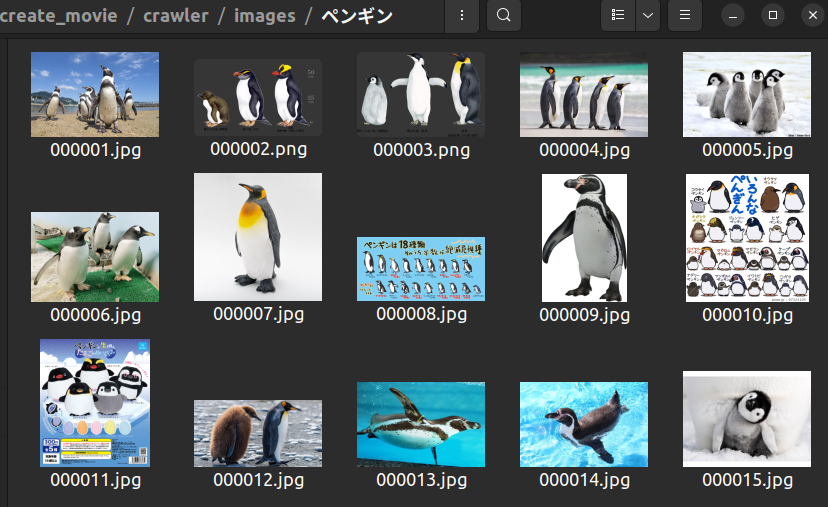Screen dimensions: 828x507
Task: Select thumbnail of 000004.jpg king penguins
Action: click(x=584, y=95)
